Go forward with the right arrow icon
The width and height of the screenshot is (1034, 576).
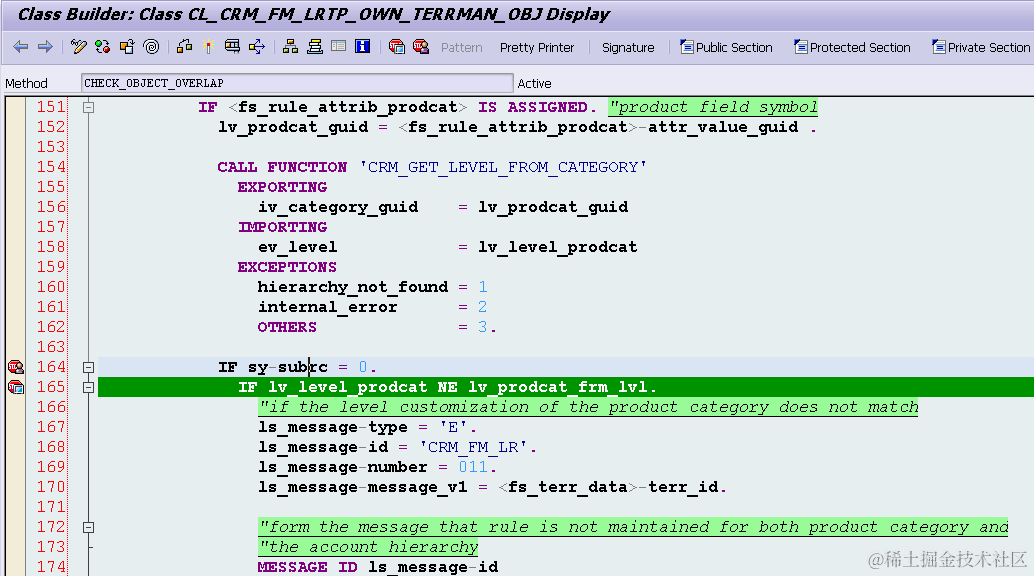(x=46, y=47)
